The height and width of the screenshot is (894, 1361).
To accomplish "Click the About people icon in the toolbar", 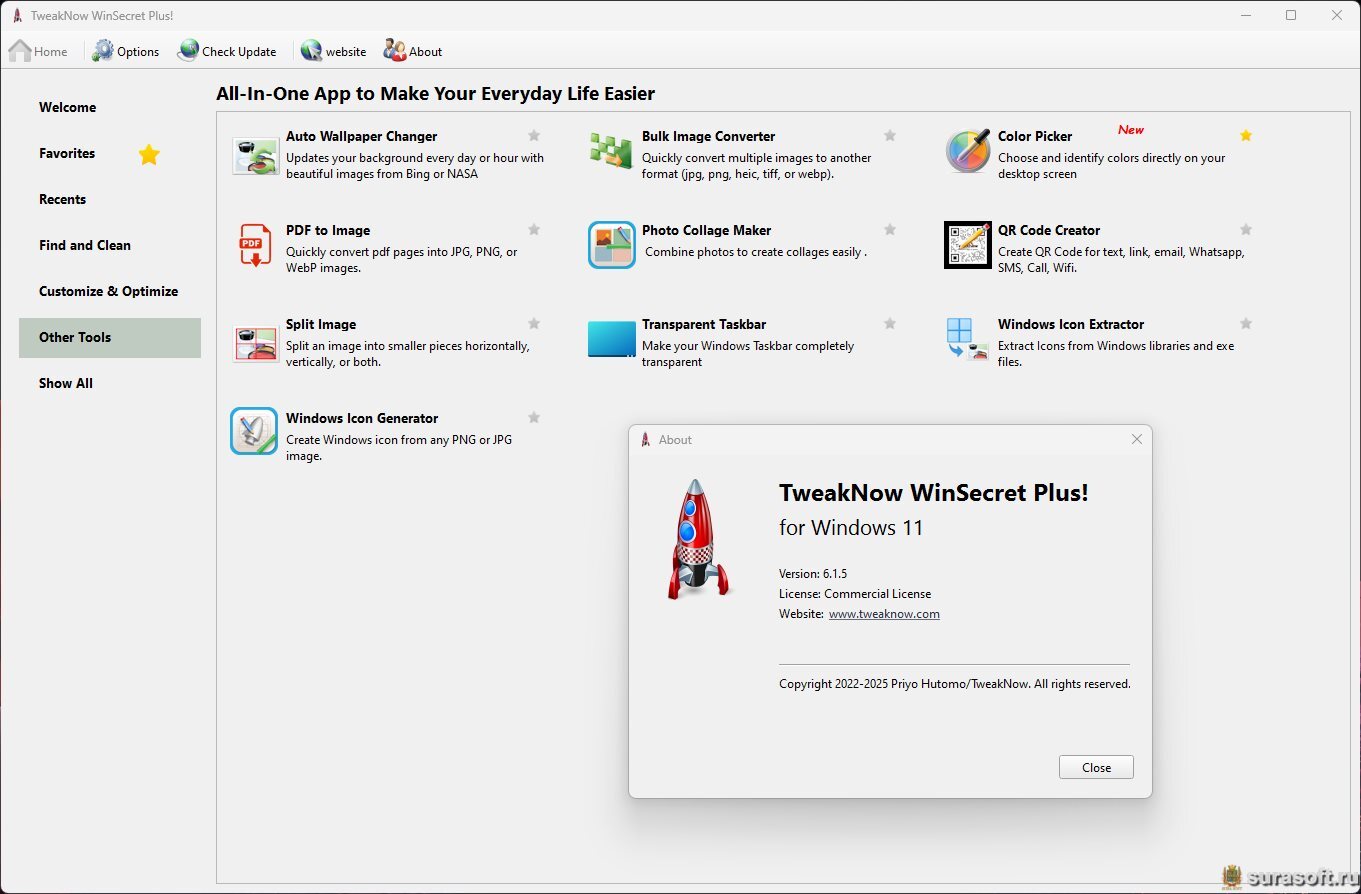I will click(395, 51).
